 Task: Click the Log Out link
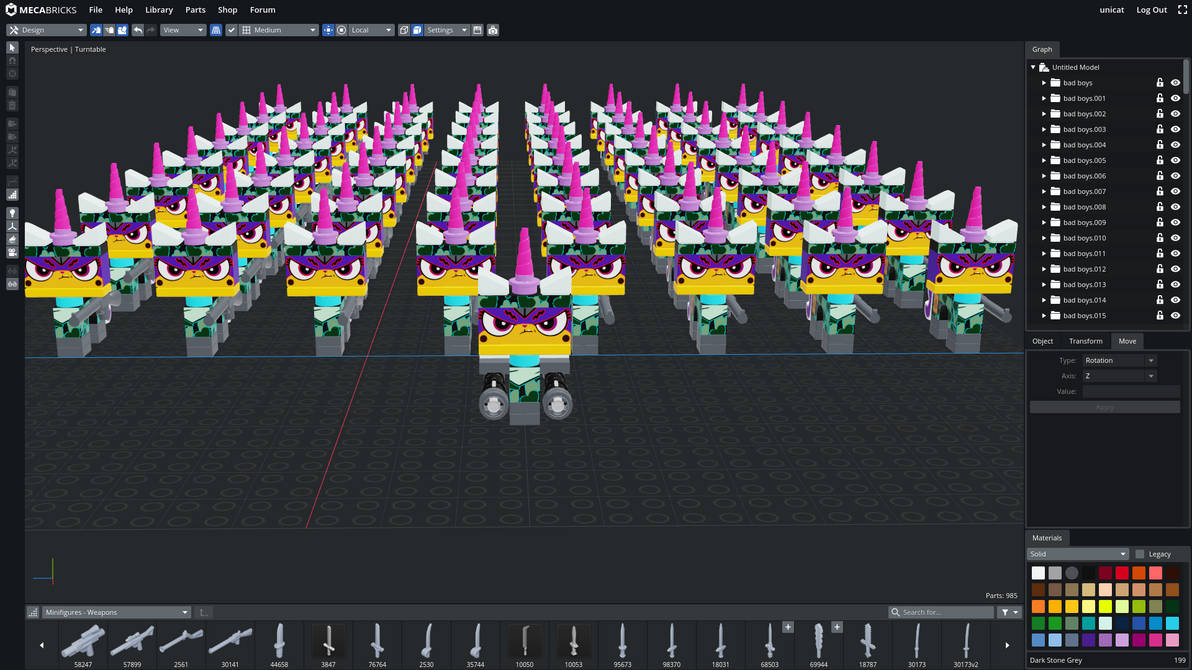(x=1151, y=10)
